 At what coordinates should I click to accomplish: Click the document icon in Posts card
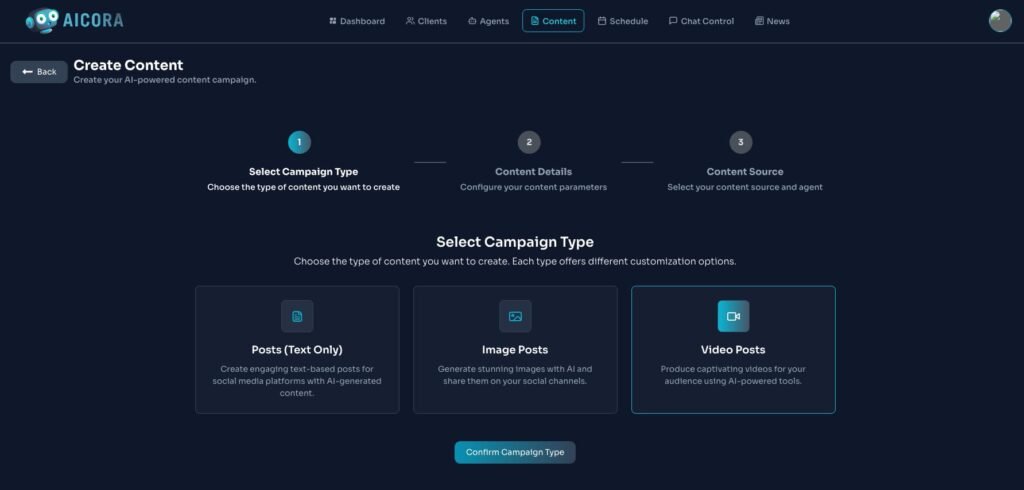(297, 316)
